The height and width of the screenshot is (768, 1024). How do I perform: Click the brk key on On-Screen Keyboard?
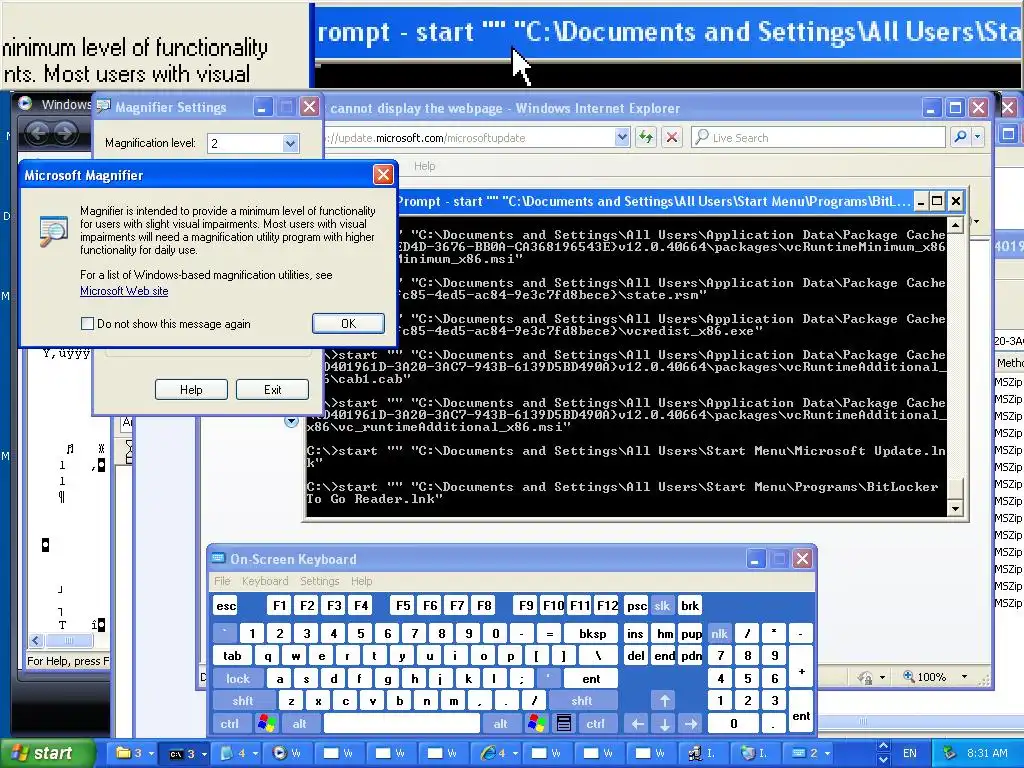690,606
